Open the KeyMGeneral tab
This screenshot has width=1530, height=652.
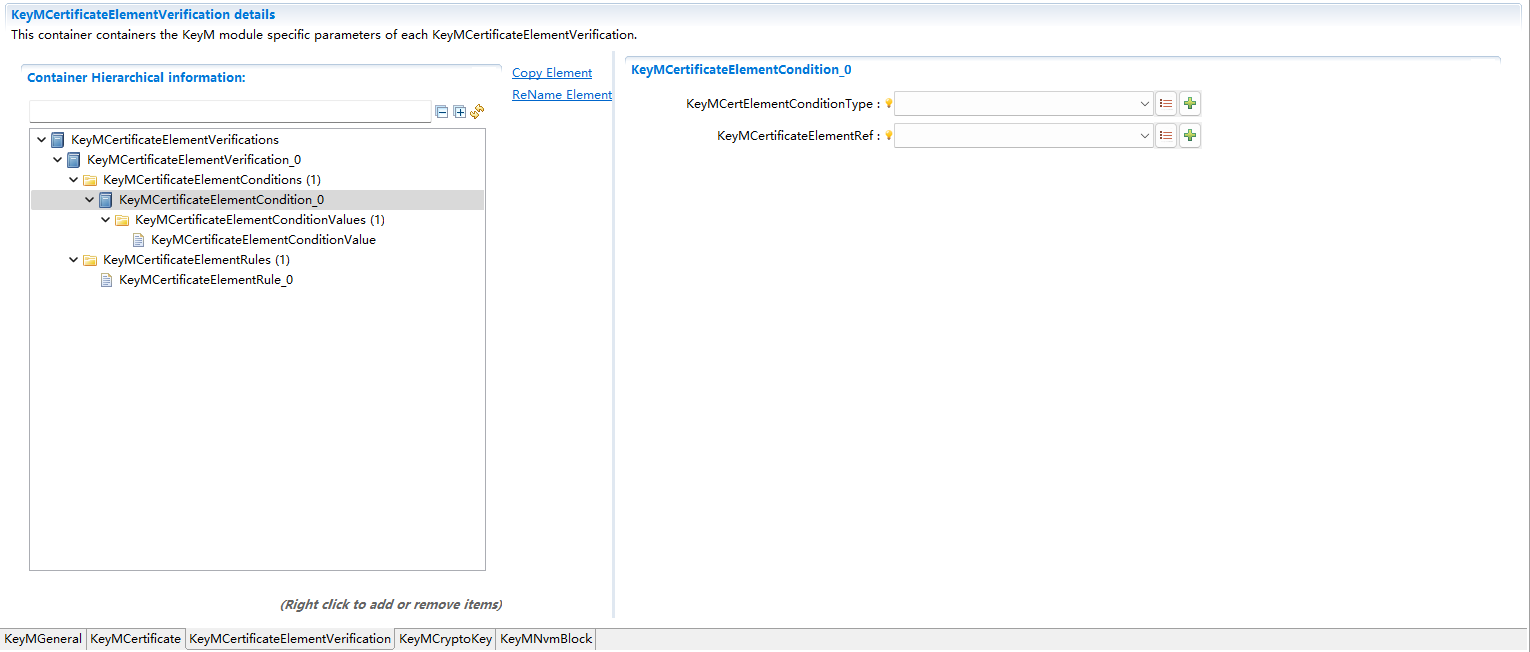pyautogui.click(x=42, y=638)
